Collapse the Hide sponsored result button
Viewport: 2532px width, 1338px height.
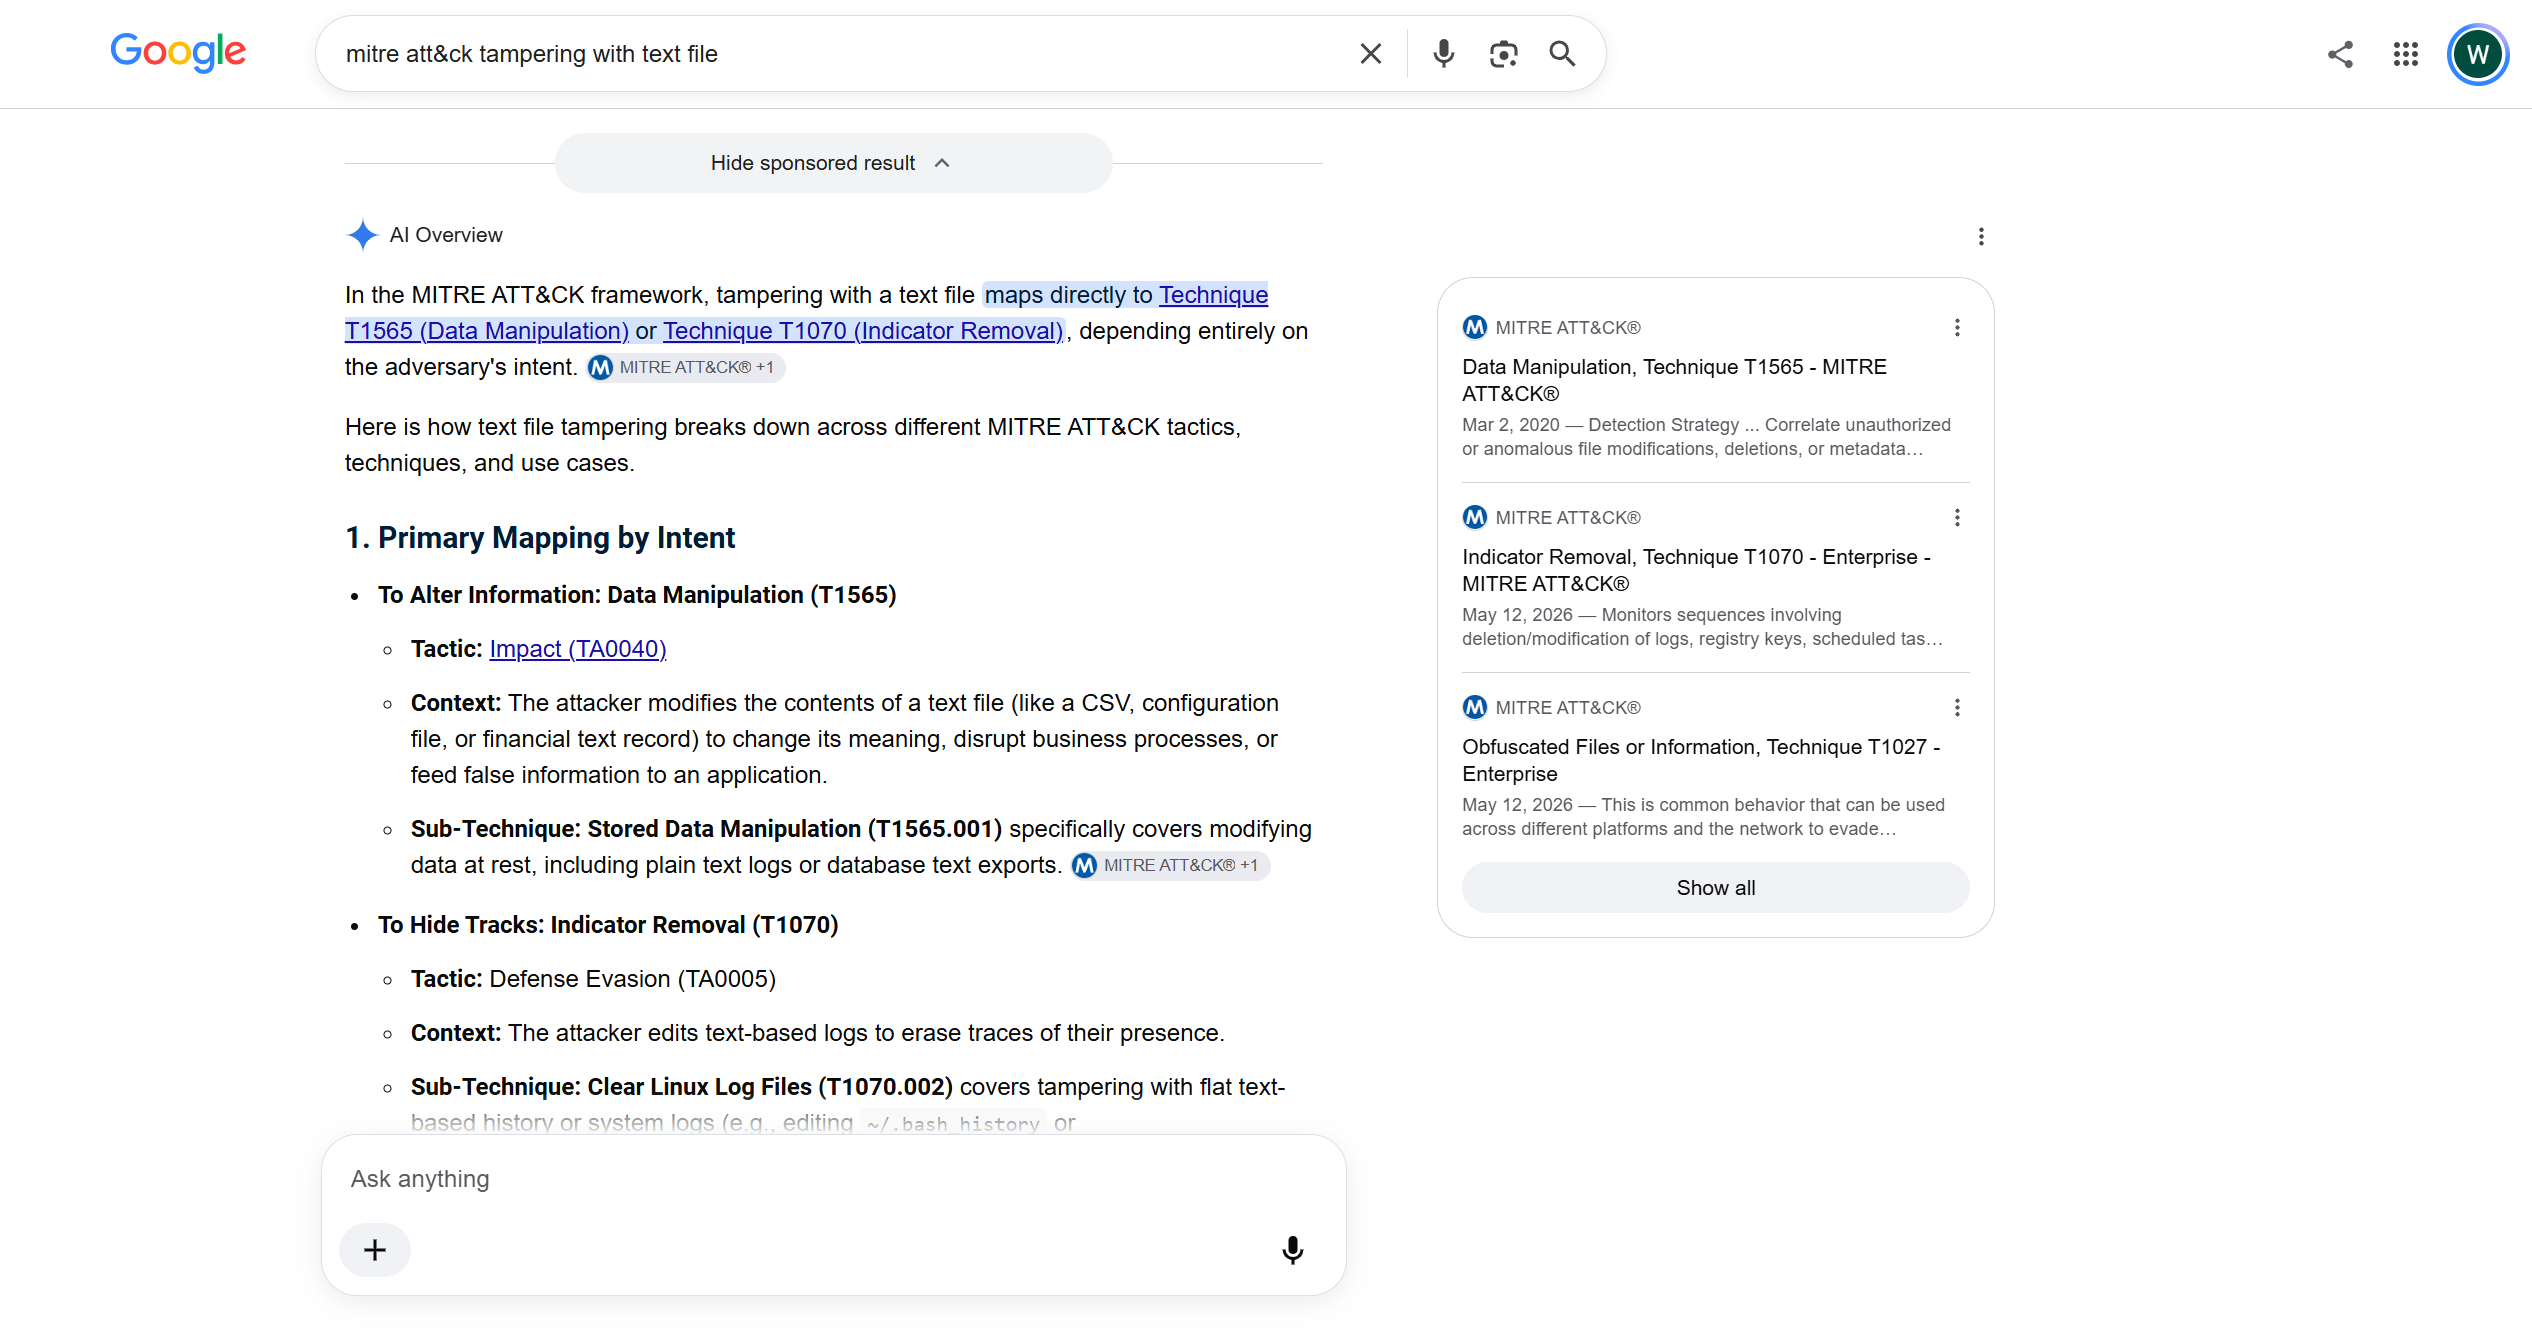click(x=834, y=163)
